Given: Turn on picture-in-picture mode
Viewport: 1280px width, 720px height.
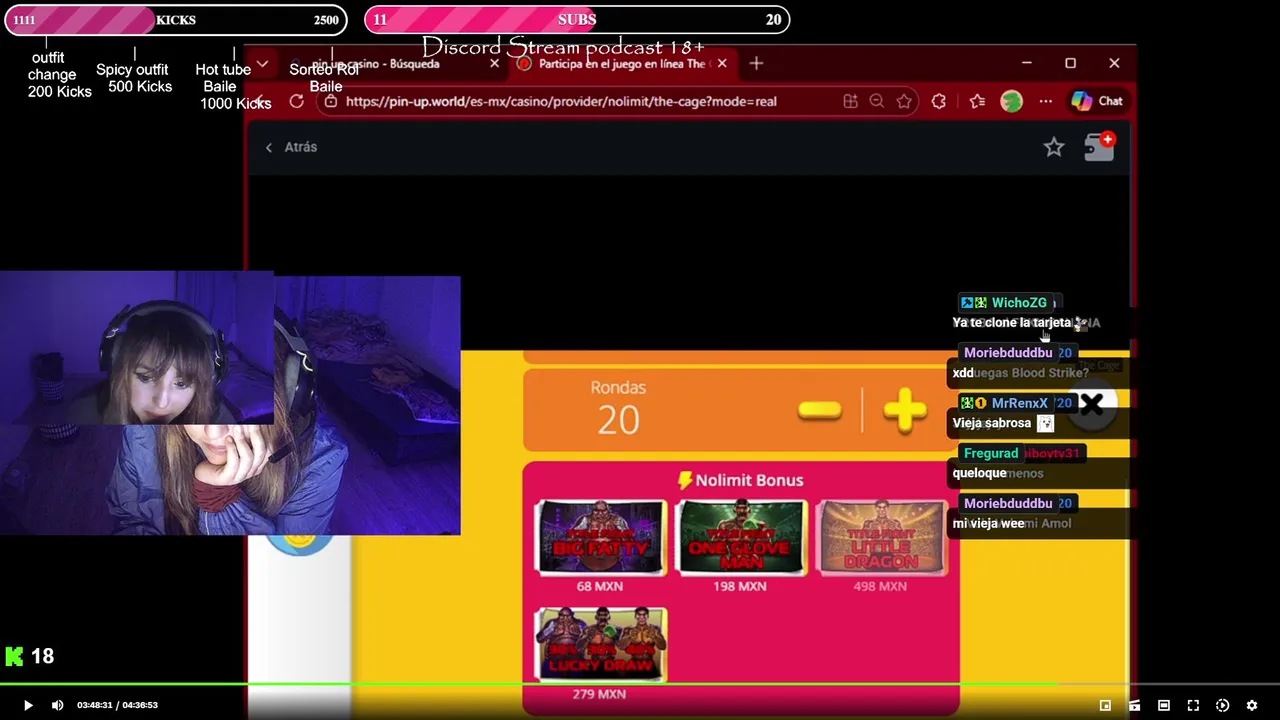Looking at the screenshot, I should (x=1105, y=705).
